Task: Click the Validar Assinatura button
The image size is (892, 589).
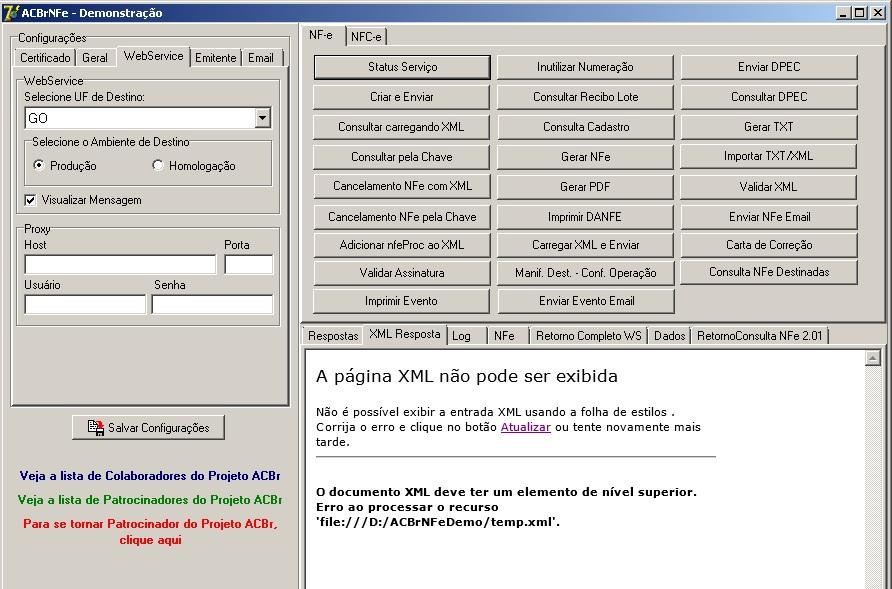Action: pyautogui.click(x=402, y=273)
